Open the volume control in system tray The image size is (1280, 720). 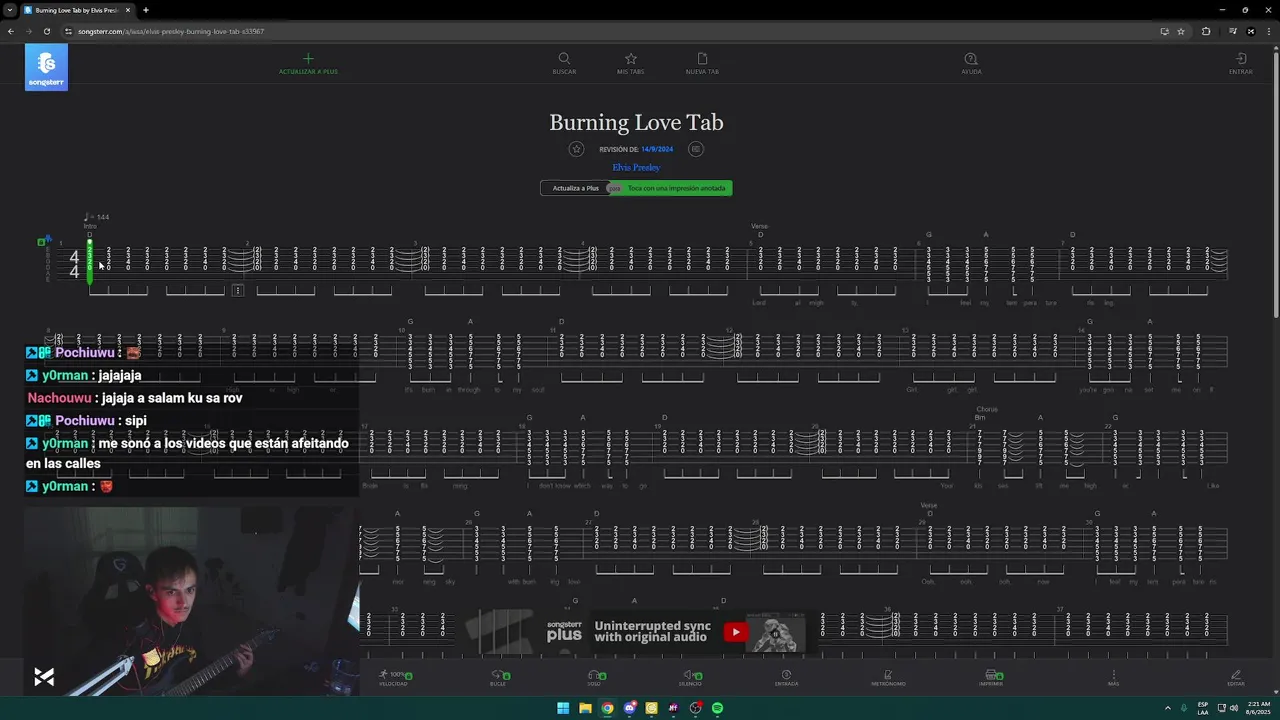point(1232,708)
